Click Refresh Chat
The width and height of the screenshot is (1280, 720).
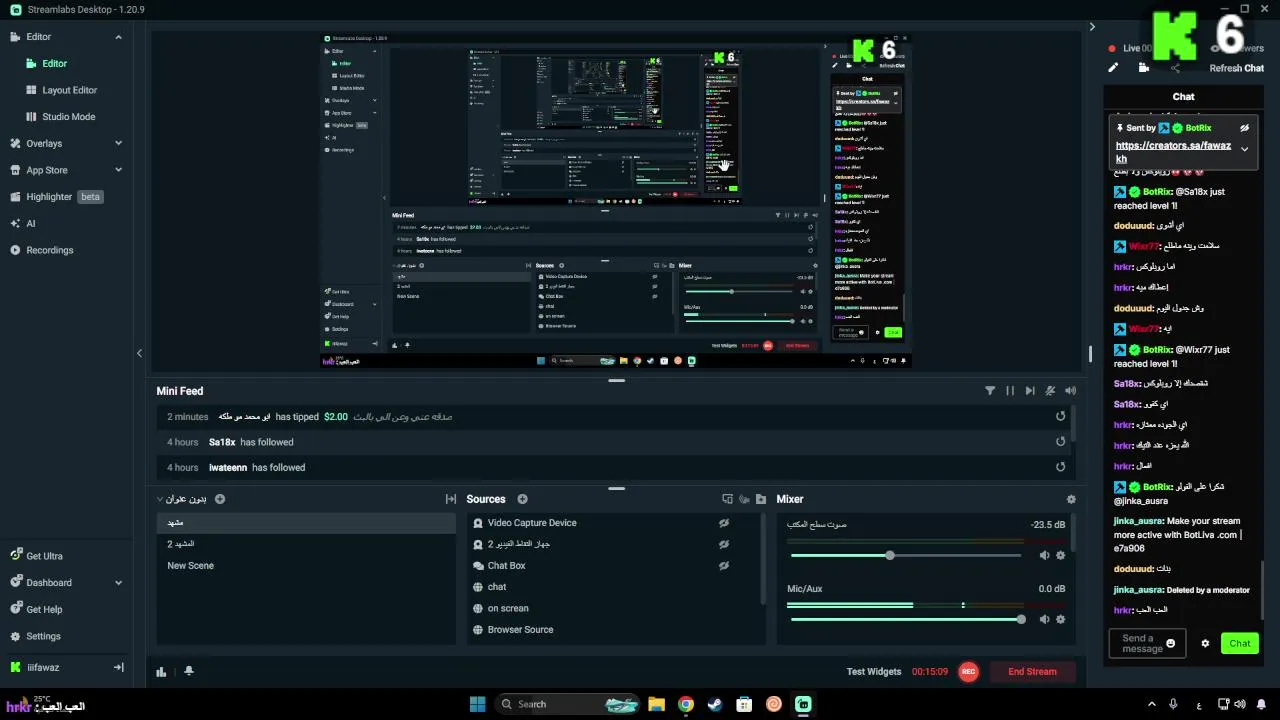pyautogui.click(x=1237, y=68)
